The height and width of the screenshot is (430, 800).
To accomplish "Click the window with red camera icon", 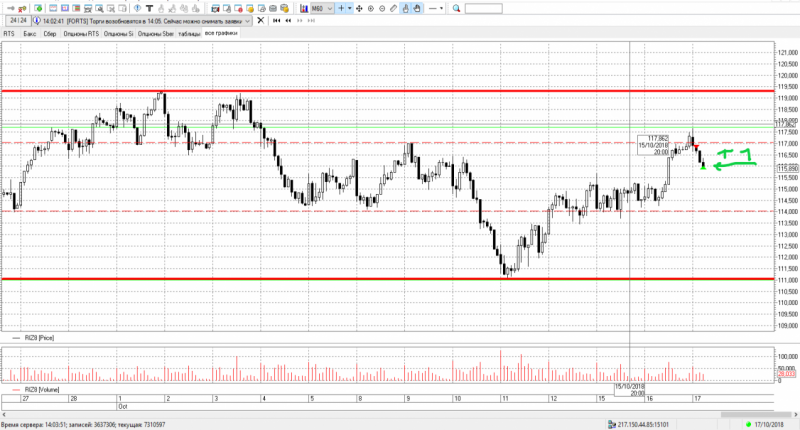I will 215,8.
